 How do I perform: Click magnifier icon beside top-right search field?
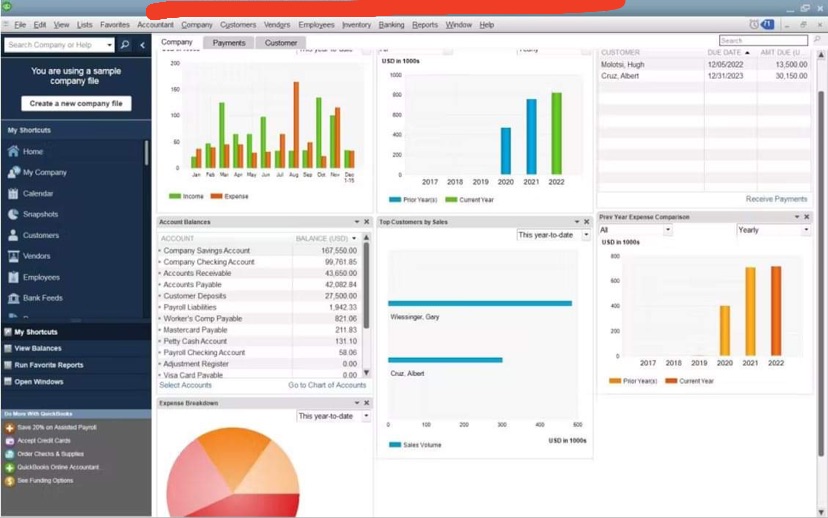(x=817, y=40)
